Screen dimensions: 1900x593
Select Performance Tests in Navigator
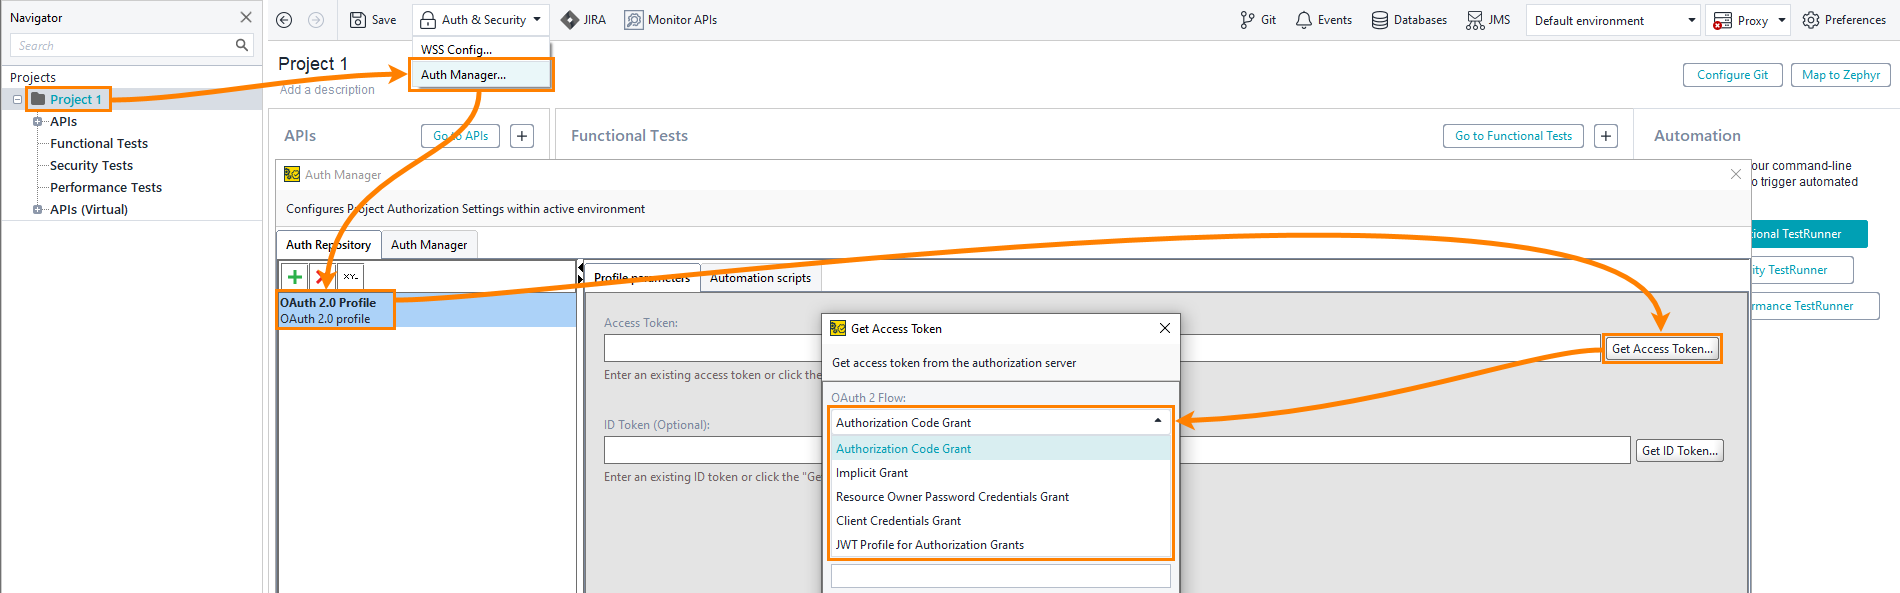coord(106,187)
